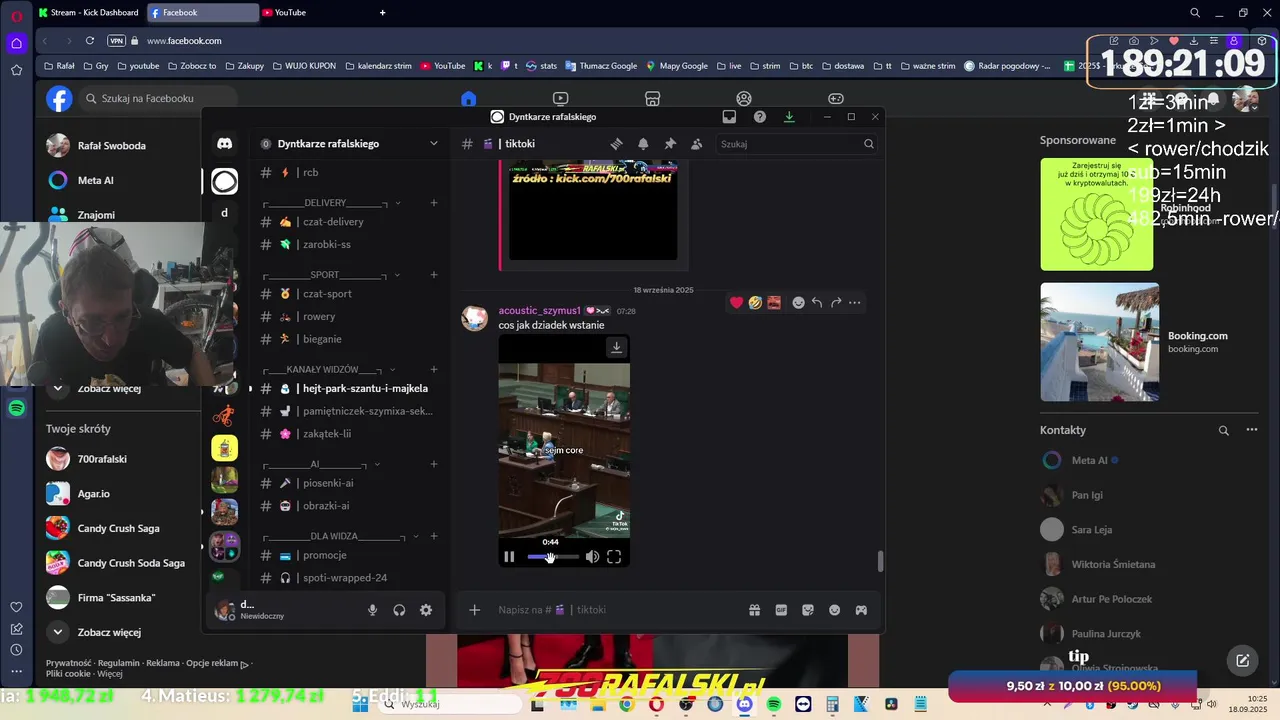Show pinned messages in tiktoki channel
The width and height of the screenshot is (1280, 720).
[x=670, y=144]
